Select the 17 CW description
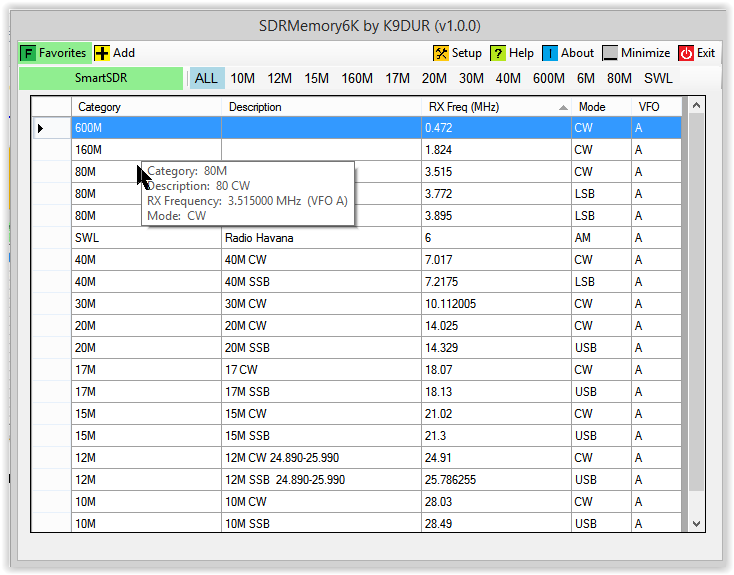Image resolution: width=734 pixels, height=575 pixels. [321, 370]
